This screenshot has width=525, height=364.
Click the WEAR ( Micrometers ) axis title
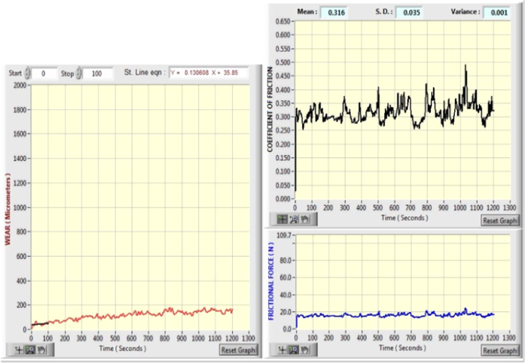(x=8, y=209)
